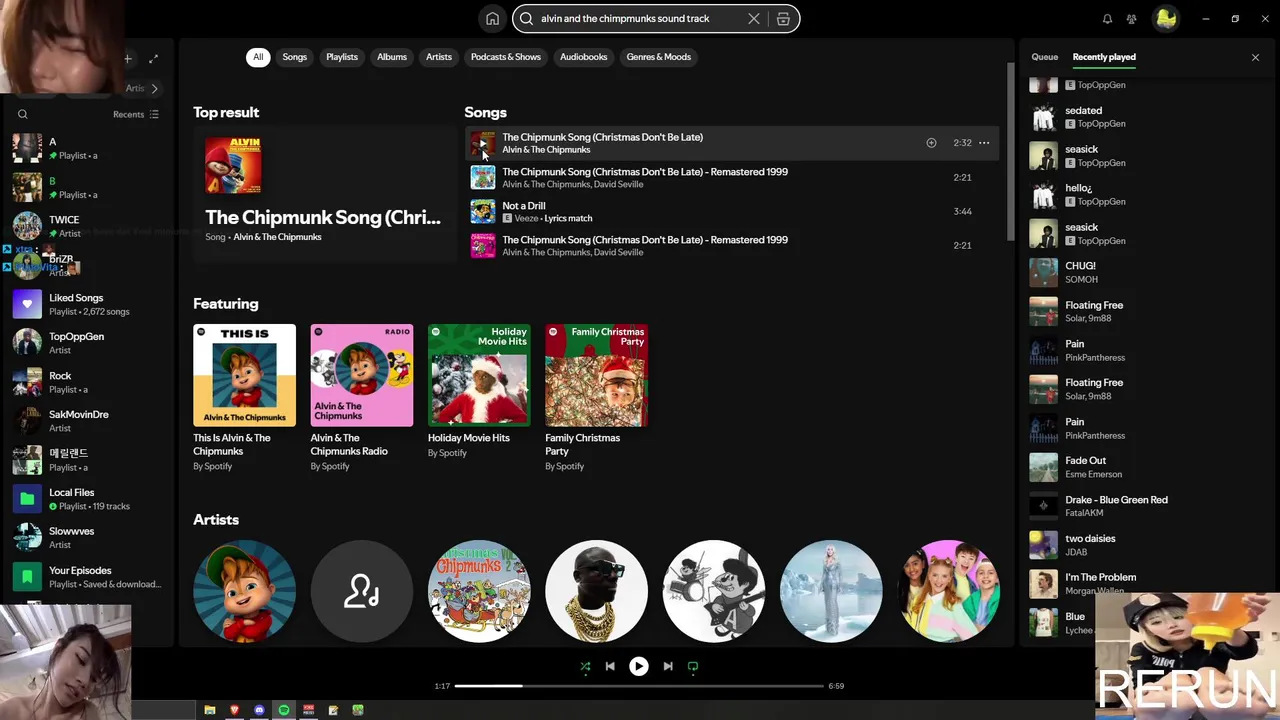Open the user profile avatar
Viewport: 1280px width, 720px height.
pyautogui.click(x=1165, y=18)
